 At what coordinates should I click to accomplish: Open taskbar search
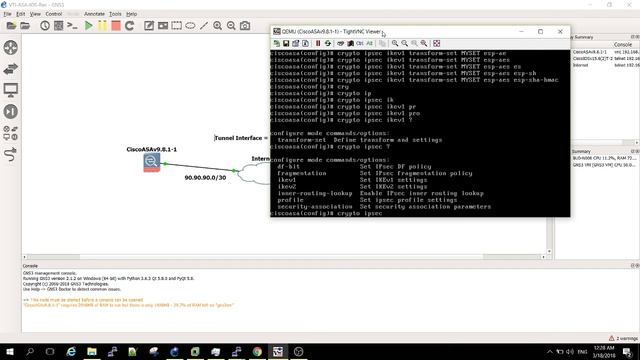tap(30, 351)
